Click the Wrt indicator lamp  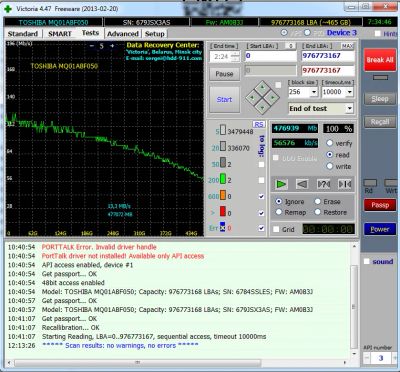point(391,183)
